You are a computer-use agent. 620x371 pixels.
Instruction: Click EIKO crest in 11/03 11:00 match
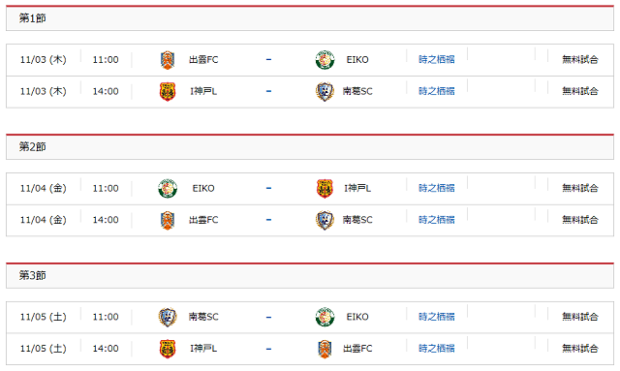point(325,60)
